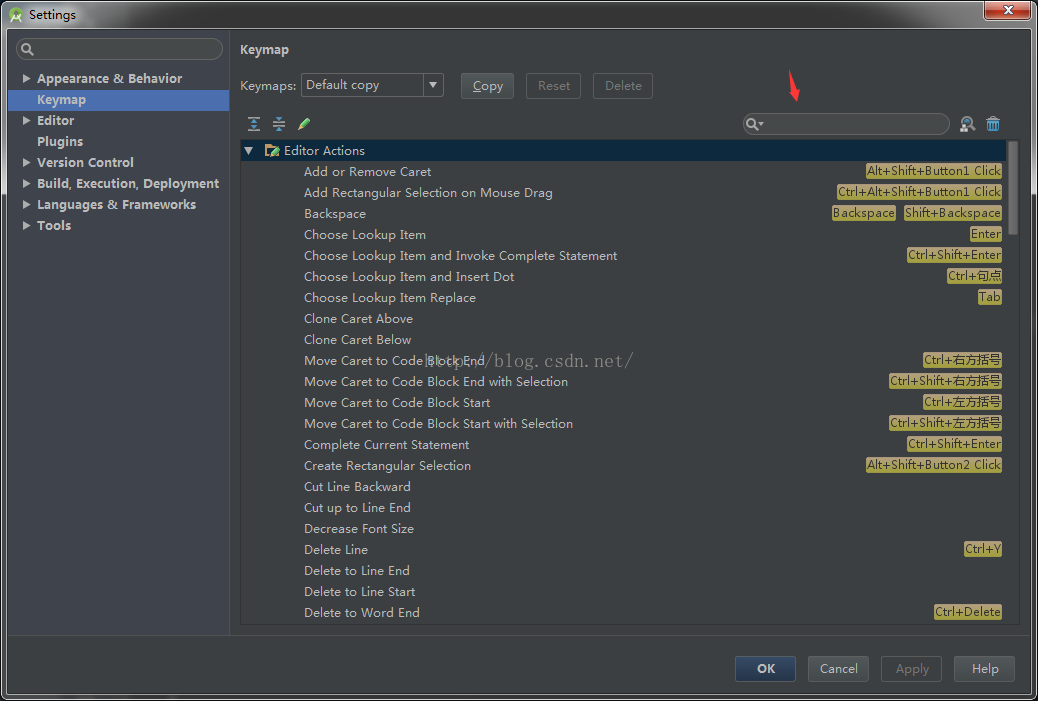
Task: Select Choose Lookup Item and Invoke Complete Statement
Action: click(623, 256)
